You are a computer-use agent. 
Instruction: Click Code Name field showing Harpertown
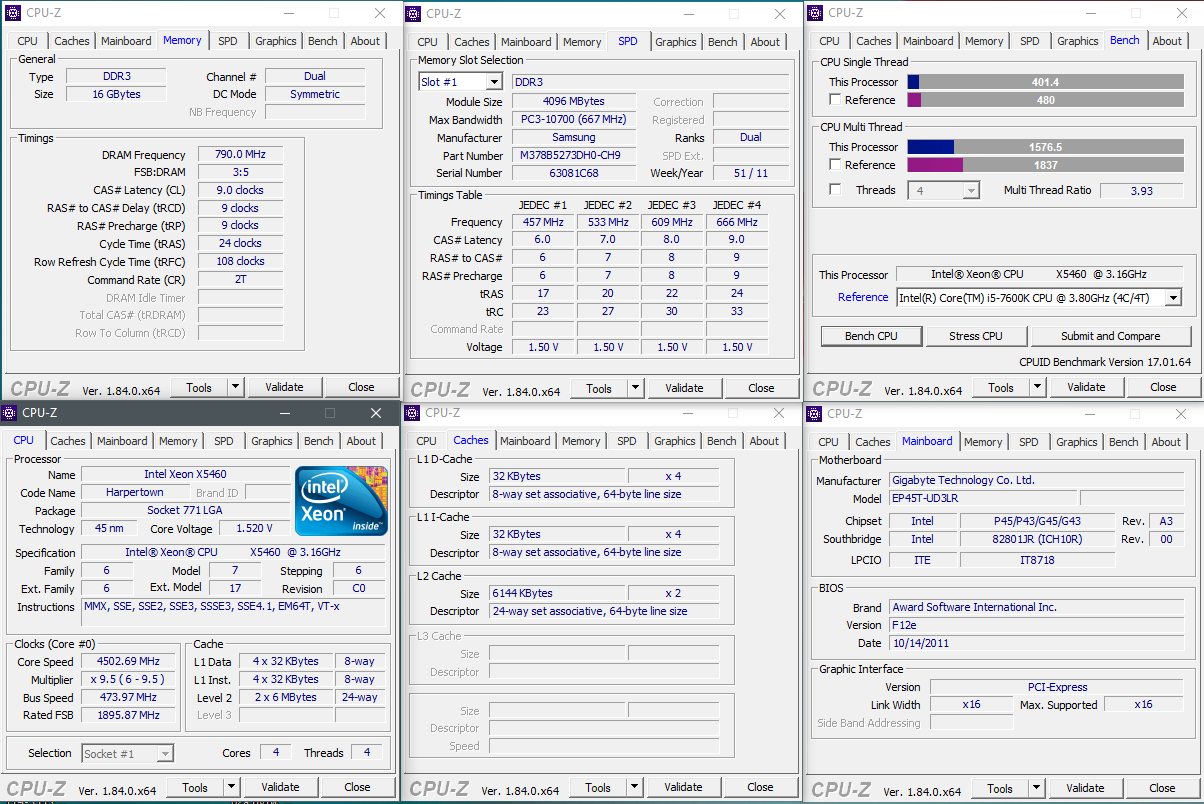coord(135,493)
